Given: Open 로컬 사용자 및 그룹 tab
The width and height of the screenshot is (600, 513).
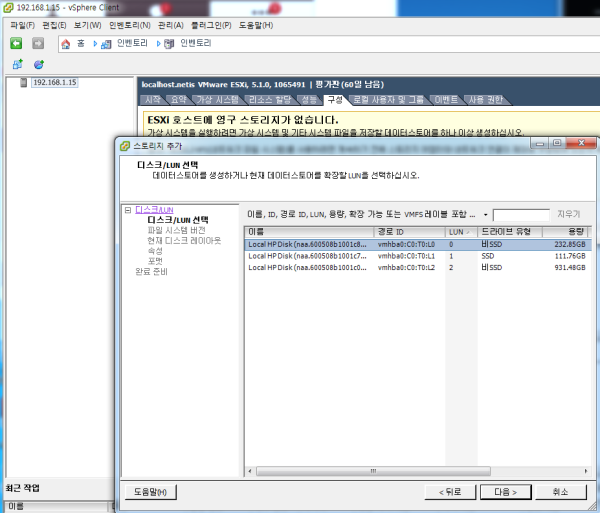Looking at the screenshot, I should point(388,100).
